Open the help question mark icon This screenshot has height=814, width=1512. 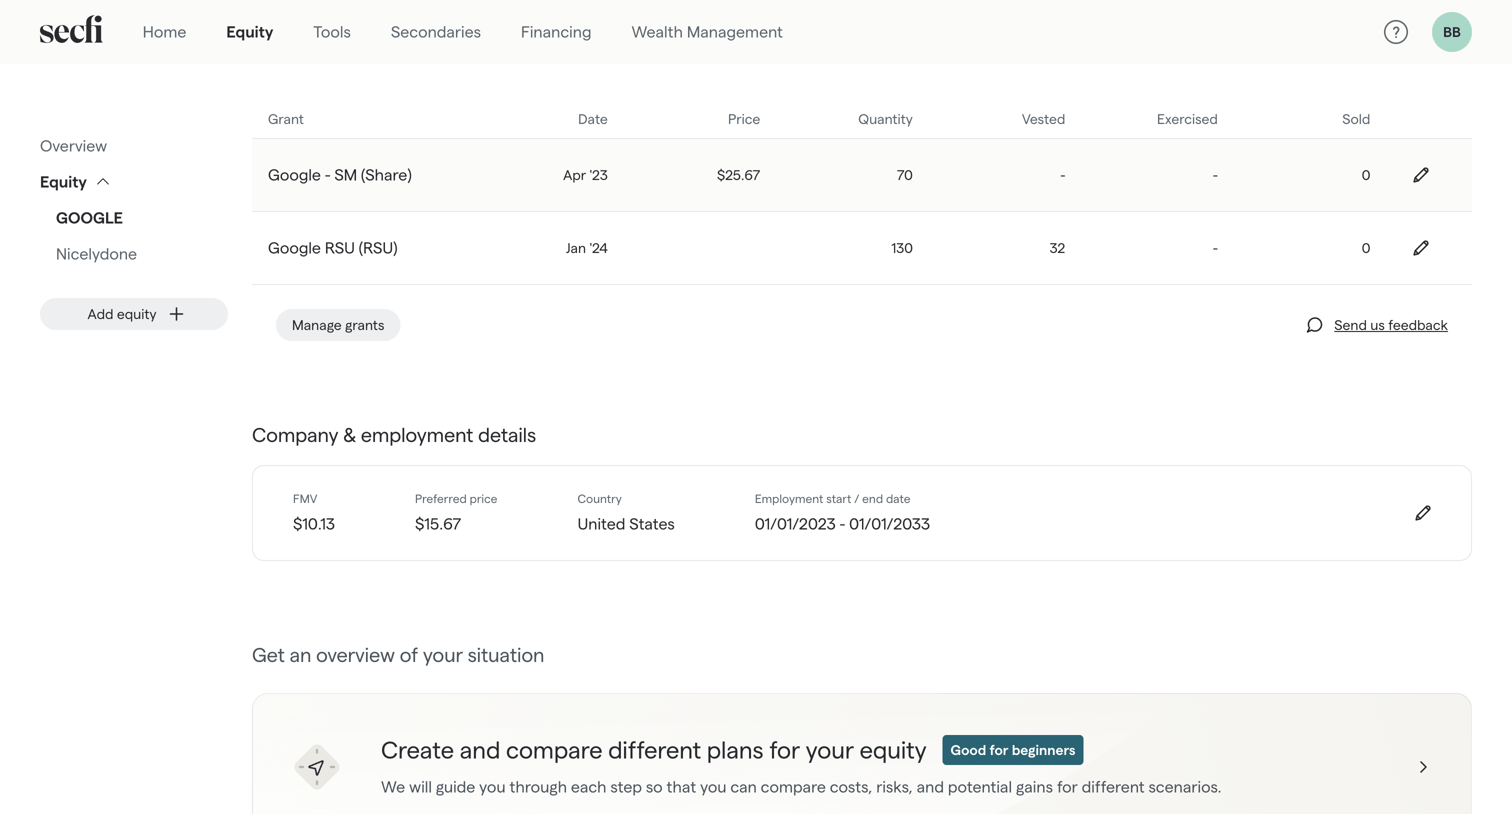click(x=1395, y=32)
